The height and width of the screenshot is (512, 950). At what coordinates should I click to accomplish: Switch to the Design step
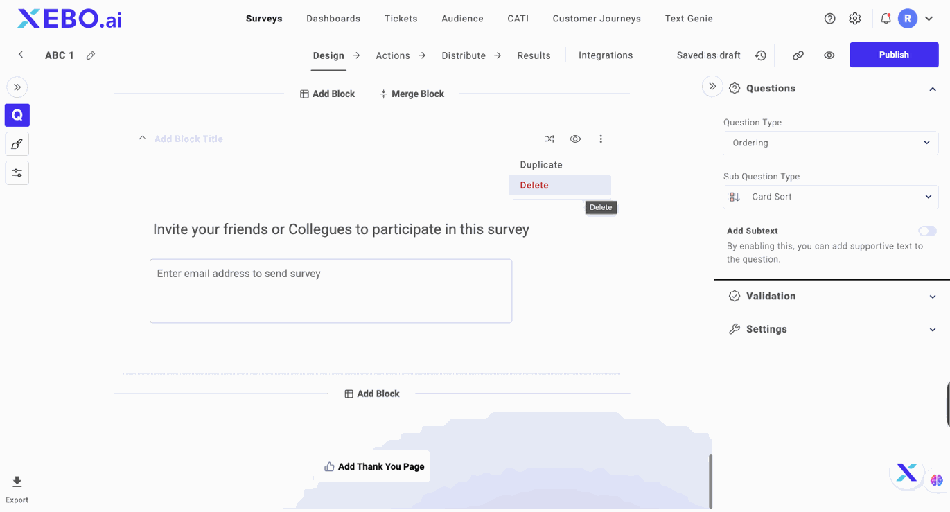tap(328, 55)
